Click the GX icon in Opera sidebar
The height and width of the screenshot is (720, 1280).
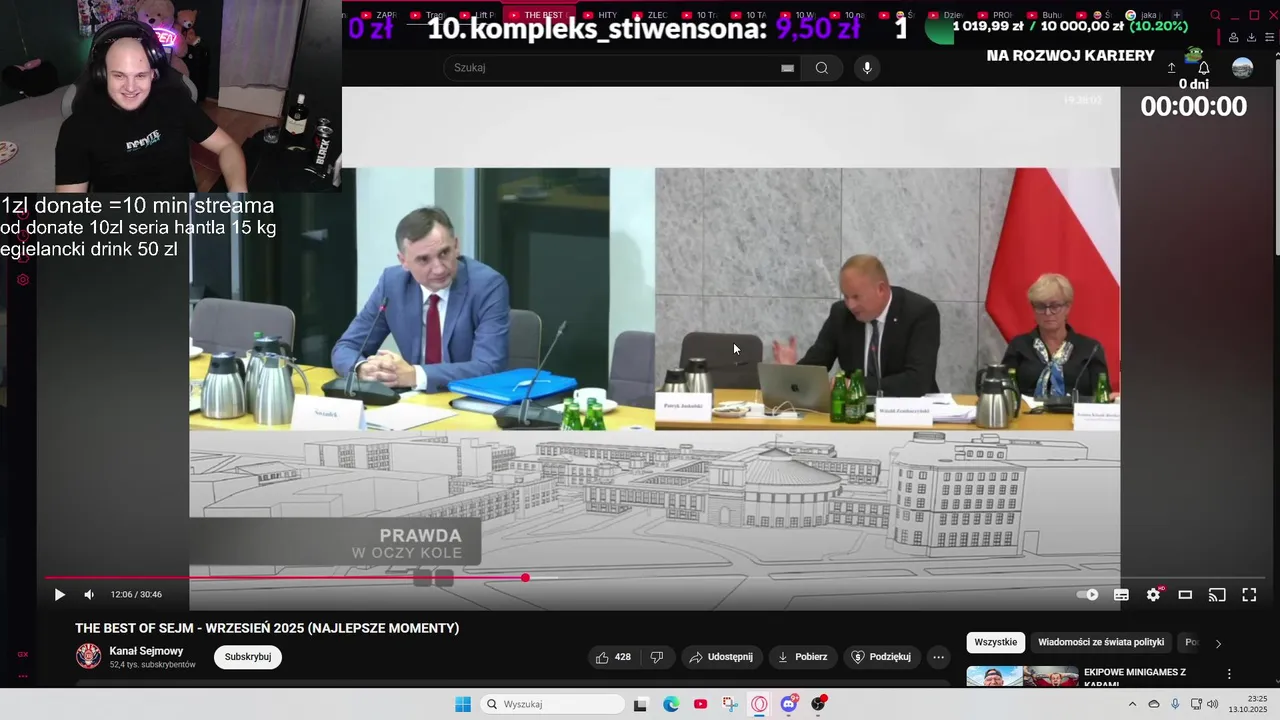tap(22, 654)
